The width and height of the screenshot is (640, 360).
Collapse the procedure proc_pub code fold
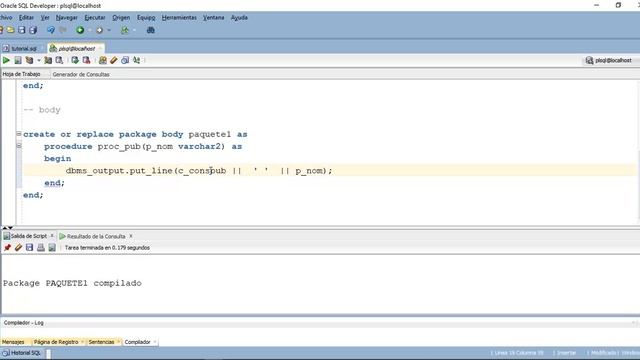click(19, 145)
